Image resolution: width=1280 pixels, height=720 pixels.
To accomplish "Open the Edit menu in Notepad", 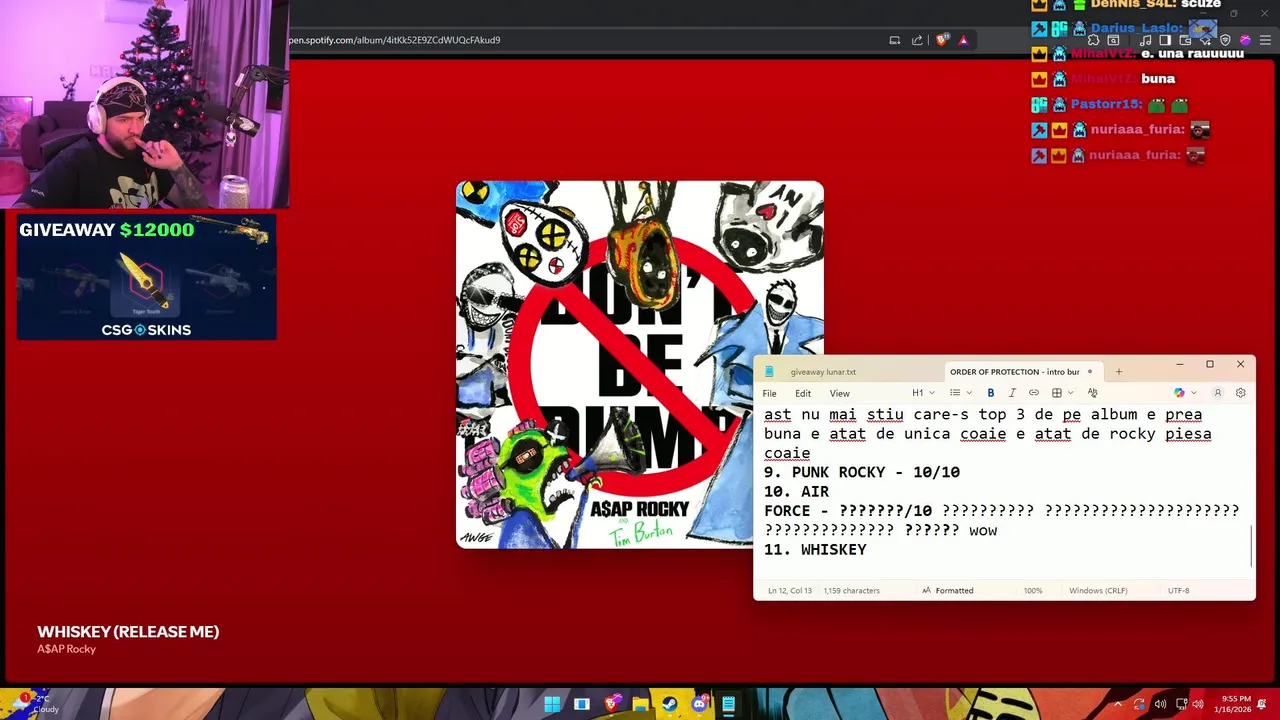I will [803, 393].
